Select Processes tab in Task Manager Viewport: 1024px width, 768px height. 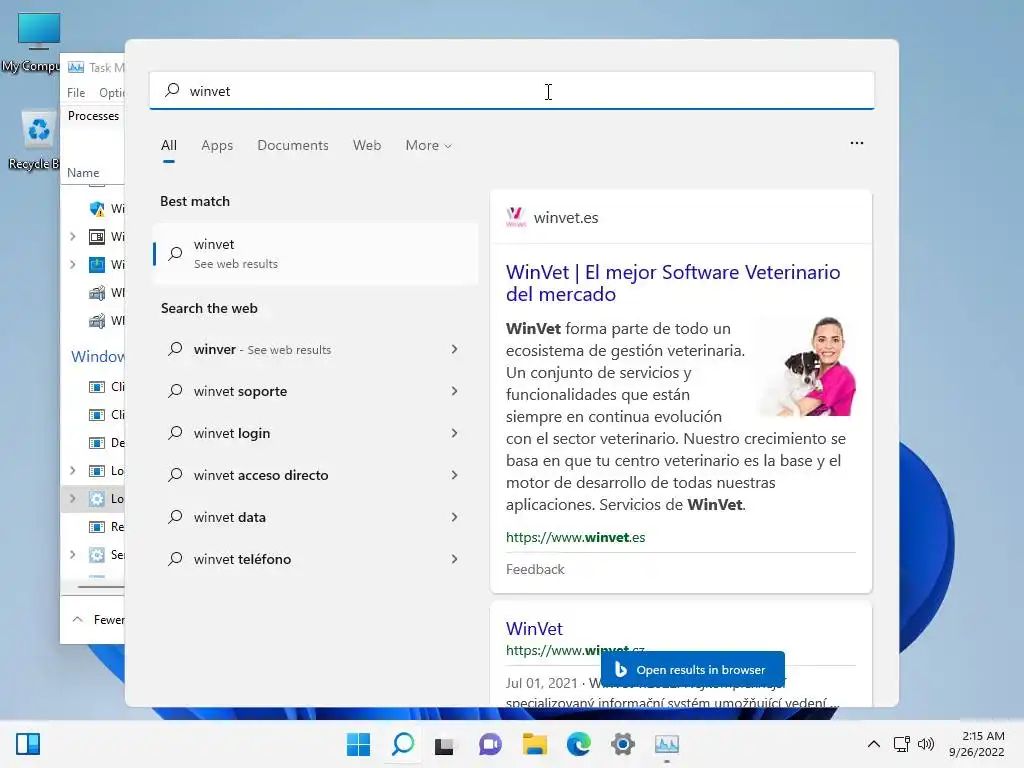93,116
